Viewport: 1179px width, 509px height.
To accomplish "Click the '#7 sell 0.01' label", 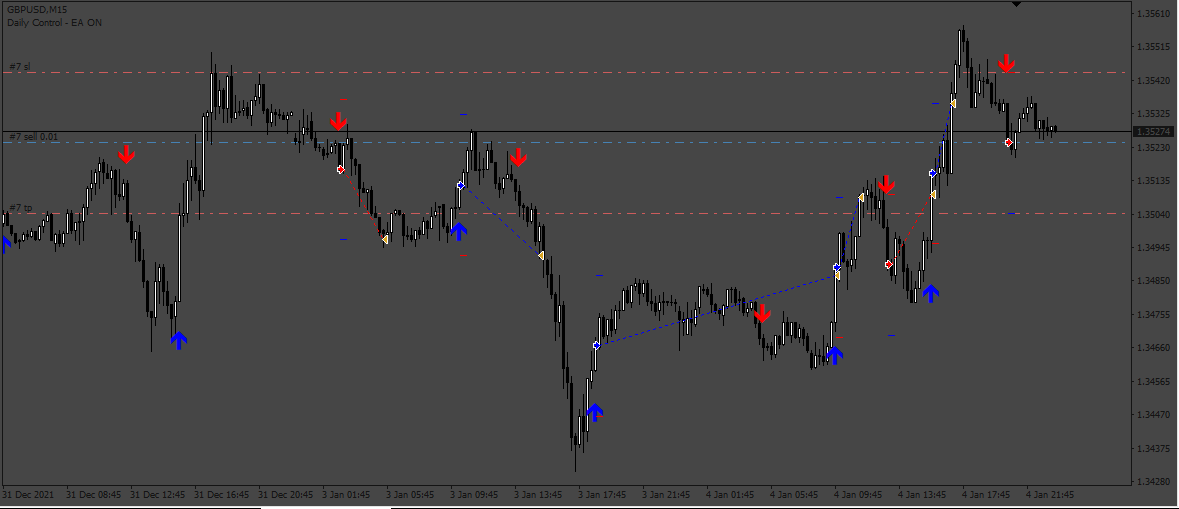I will coord(34,136).
